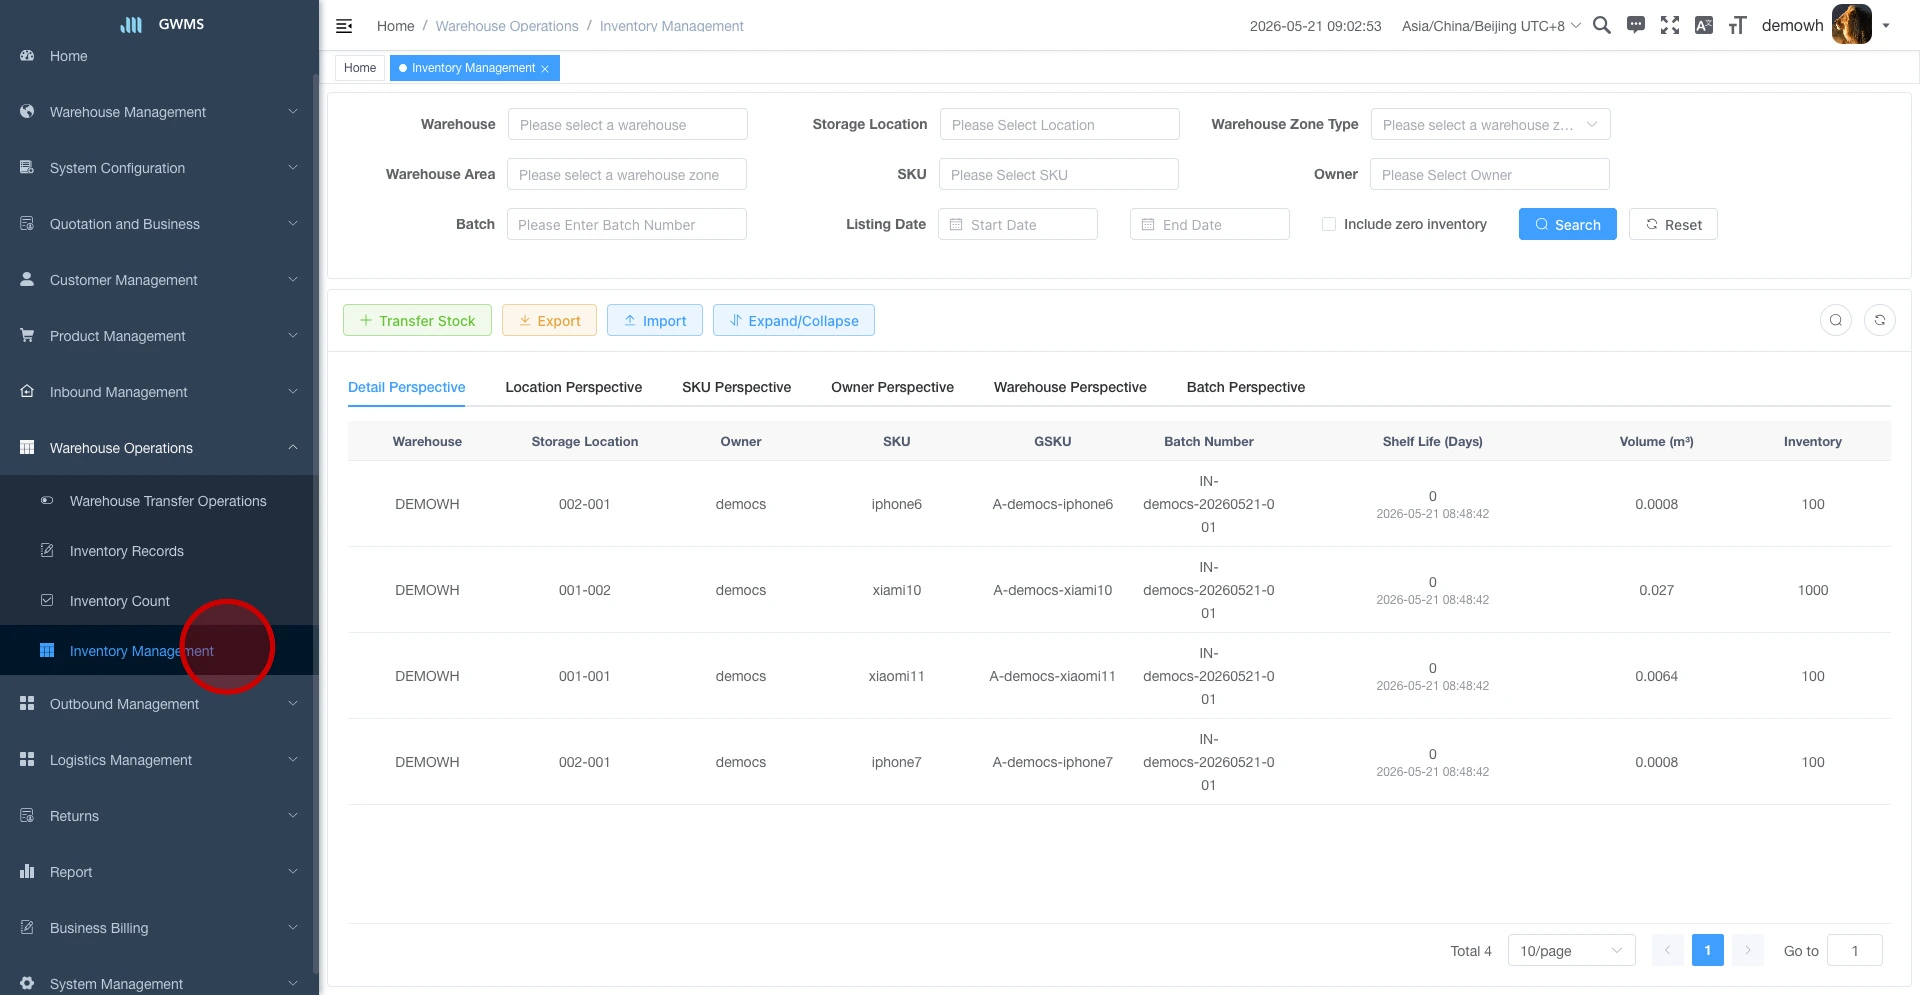Enable Include zero inventory checkbox
1920x995 pixels.
pos(1329,224)
